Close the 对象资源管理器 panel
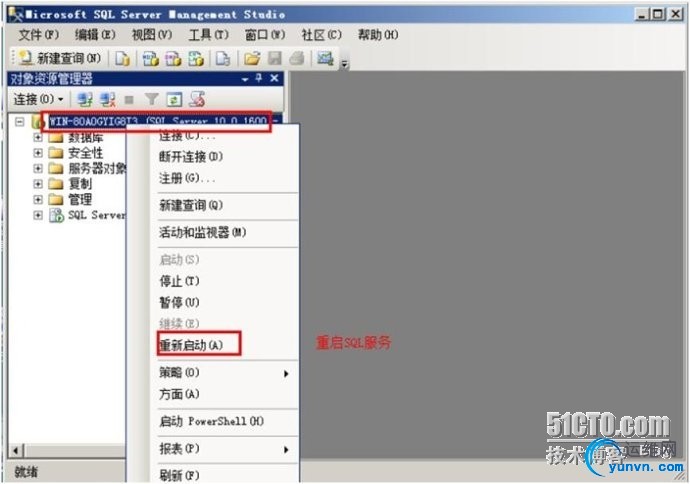This screenshot has width=690, height=484. (x=274, y=78)
